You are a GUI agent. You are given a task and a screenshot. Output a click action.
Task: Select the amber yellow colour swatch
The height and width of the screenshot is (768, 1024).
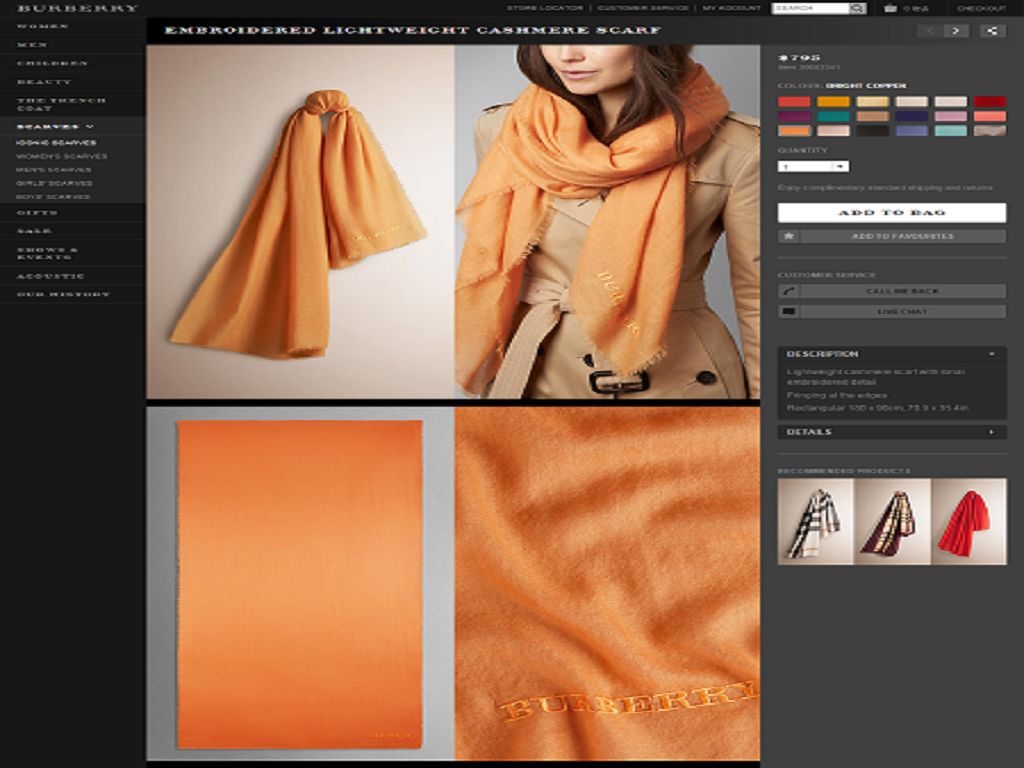(x=833, y=101)
